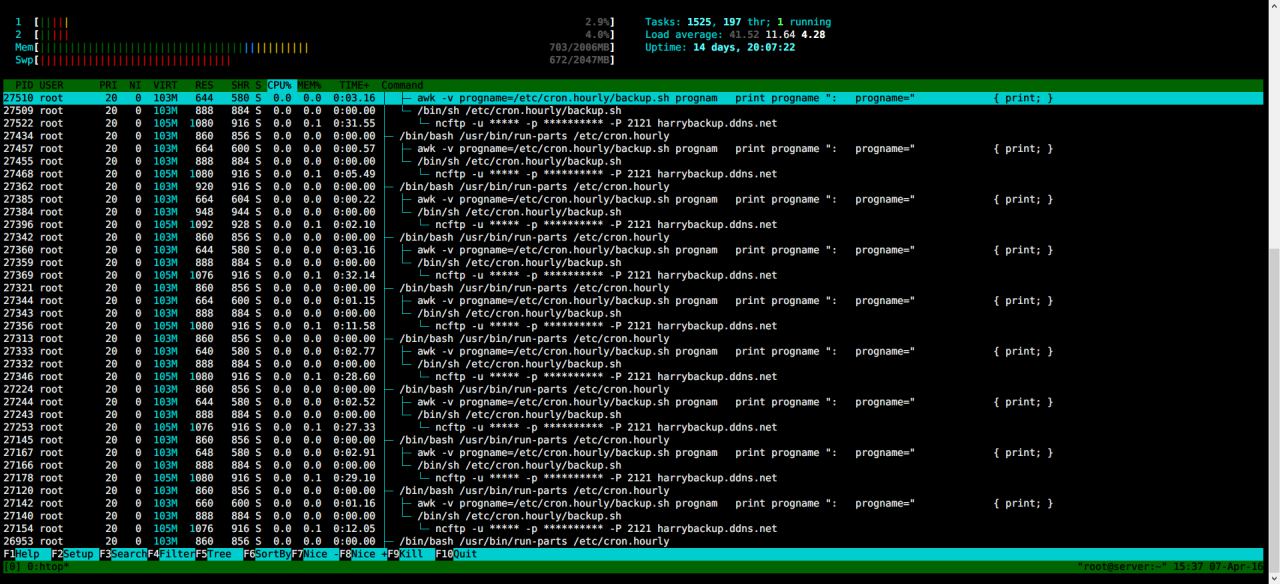Select run-parts process row PID 27342
Viewport: 1280px width, 584px height.
(632, 237)
